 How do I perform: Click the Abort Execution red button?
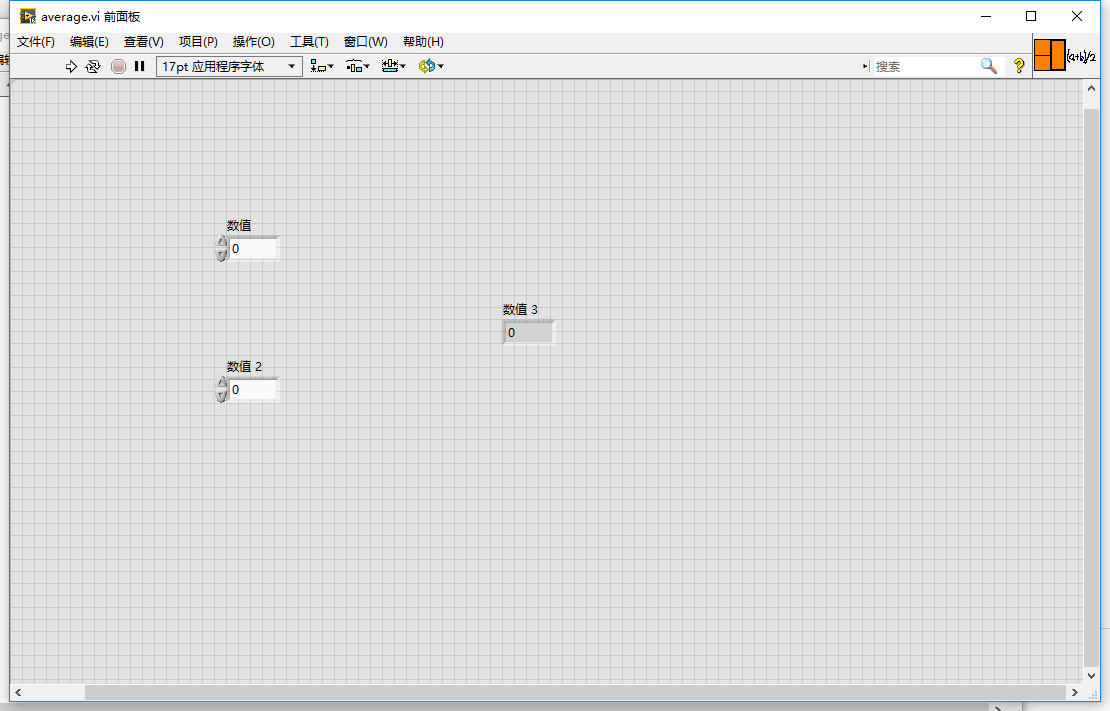pos(118,66)
